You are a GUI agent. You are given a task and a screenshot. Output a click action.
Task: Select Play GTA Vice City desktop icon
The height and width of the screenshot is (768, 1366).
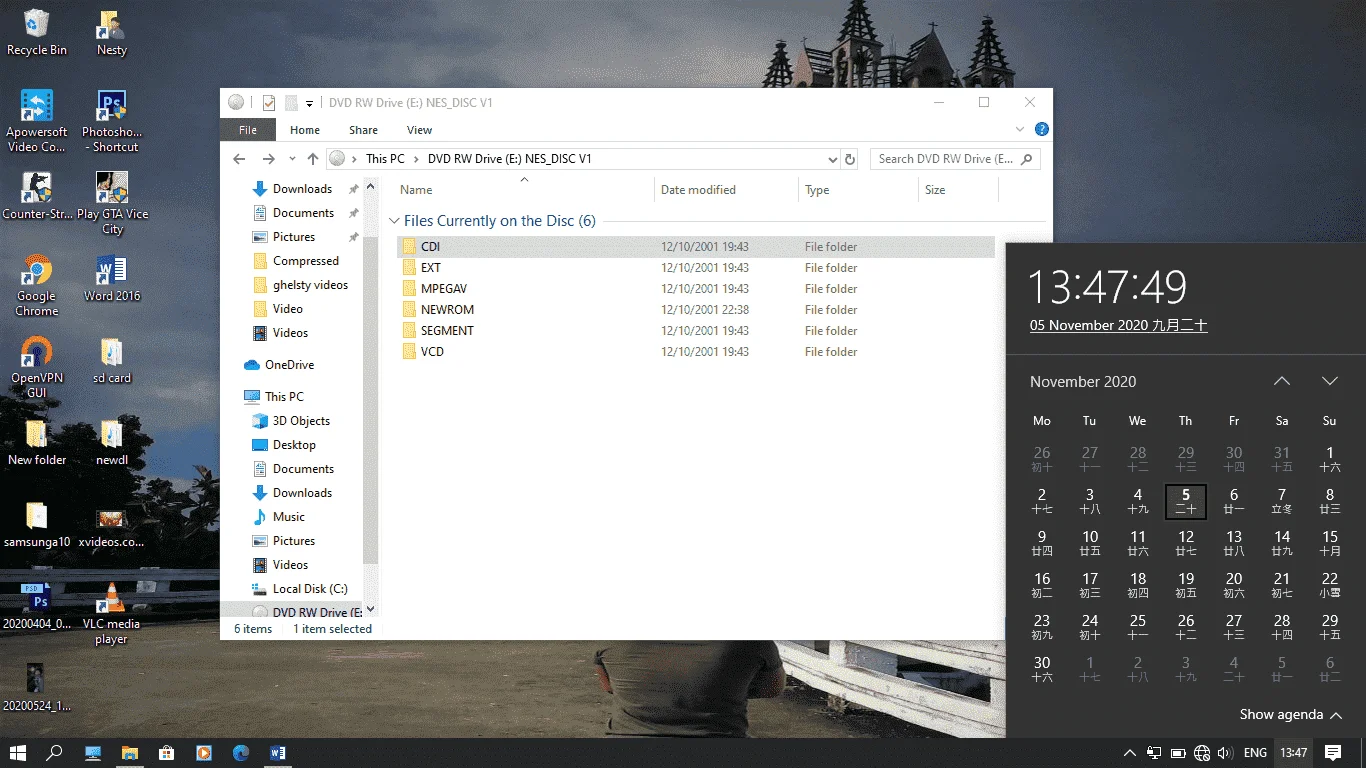112,203
